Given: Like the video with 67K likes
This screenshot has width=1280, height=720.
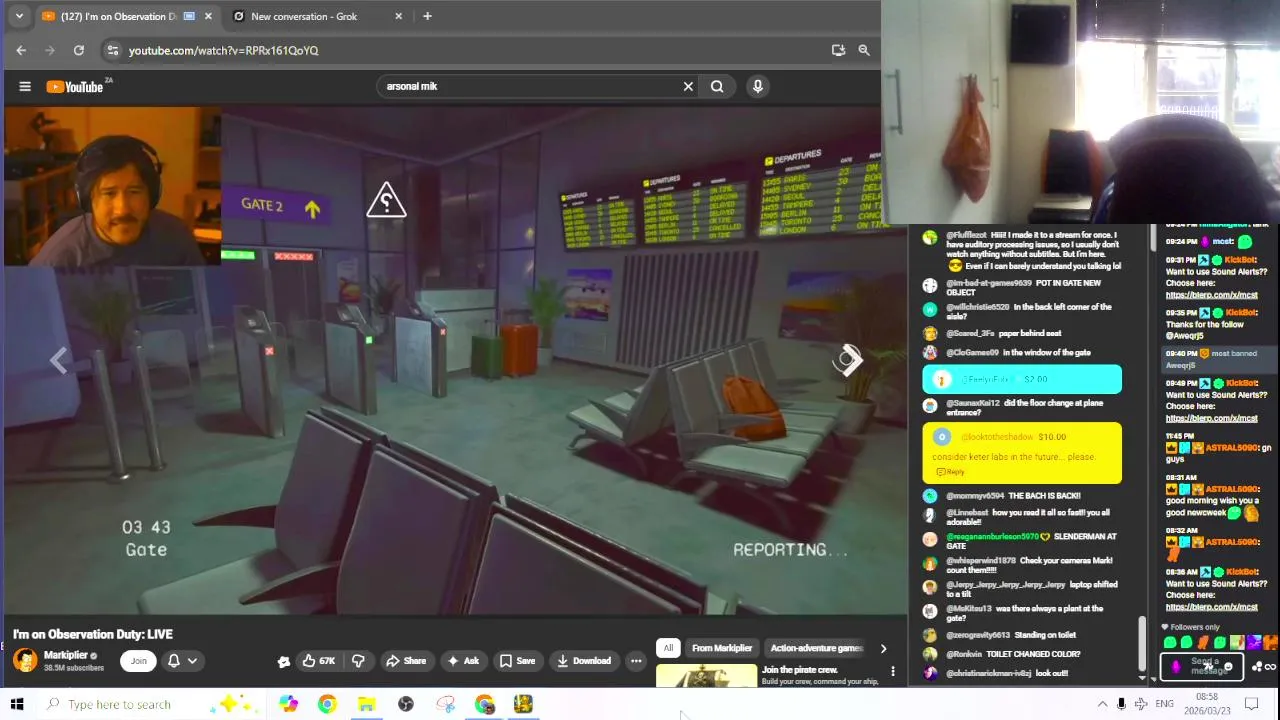Looking at the screenshot, I should click(x=318, y=660).
